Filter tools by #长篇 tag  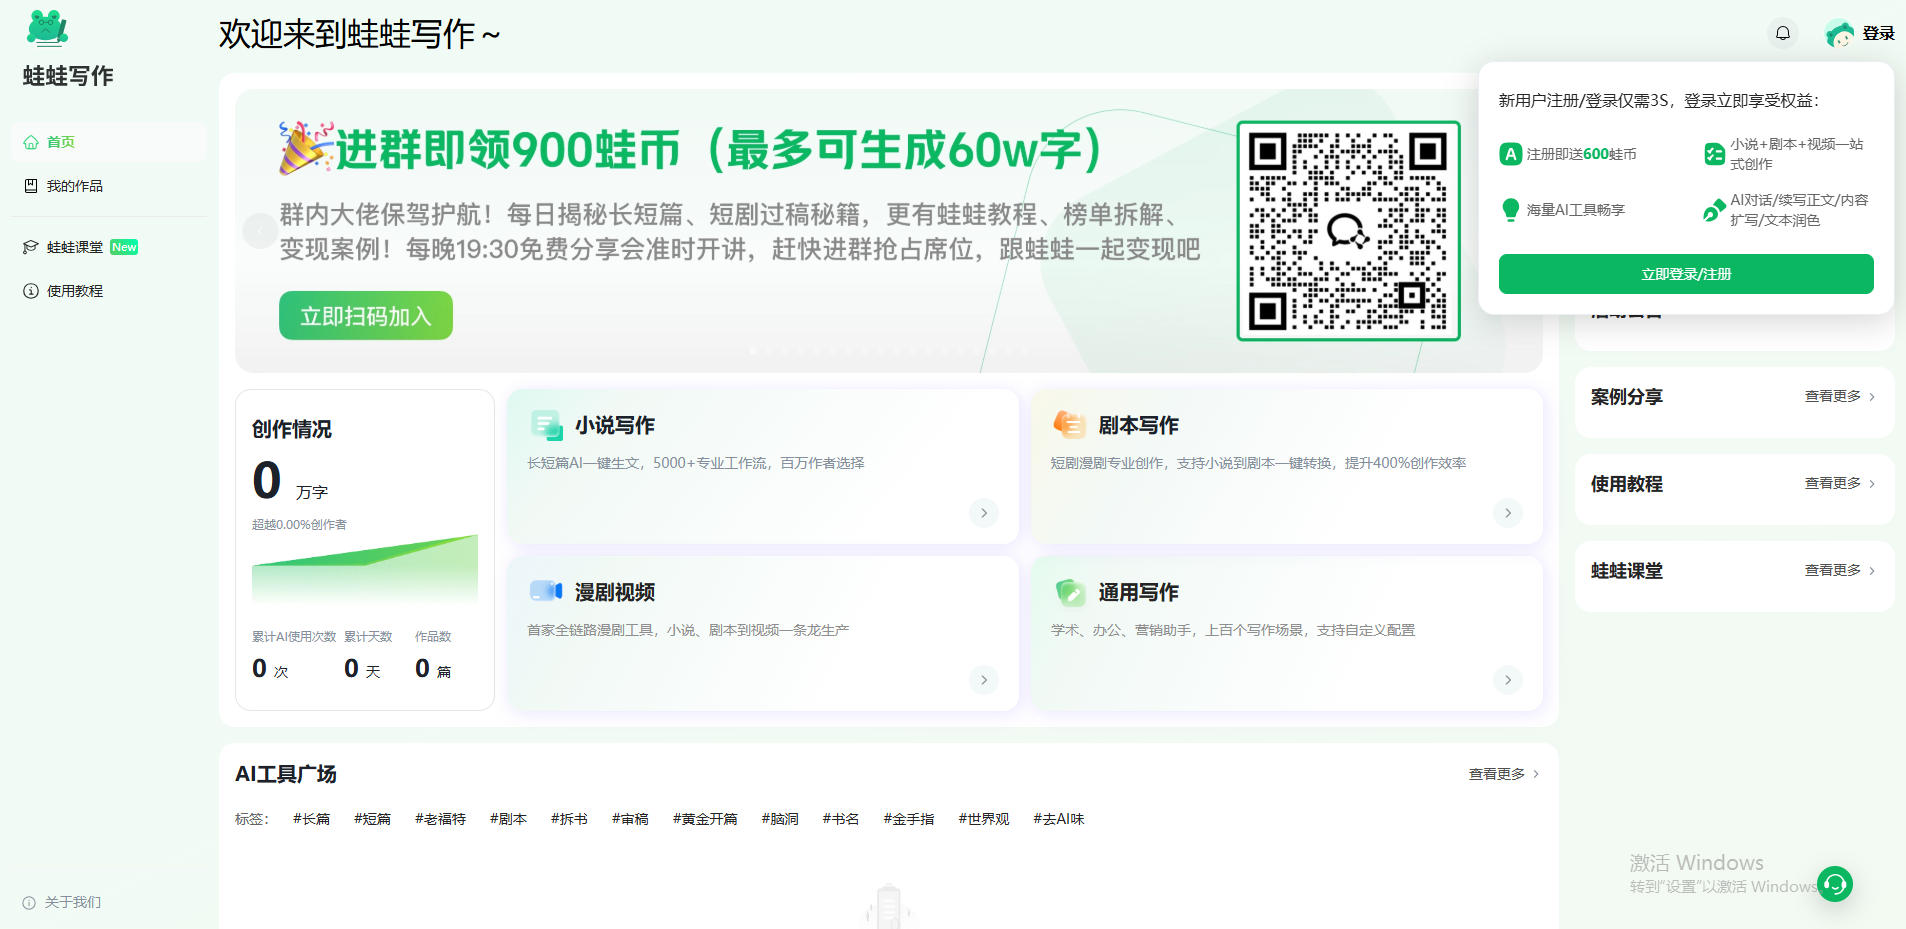coord(311,819)
